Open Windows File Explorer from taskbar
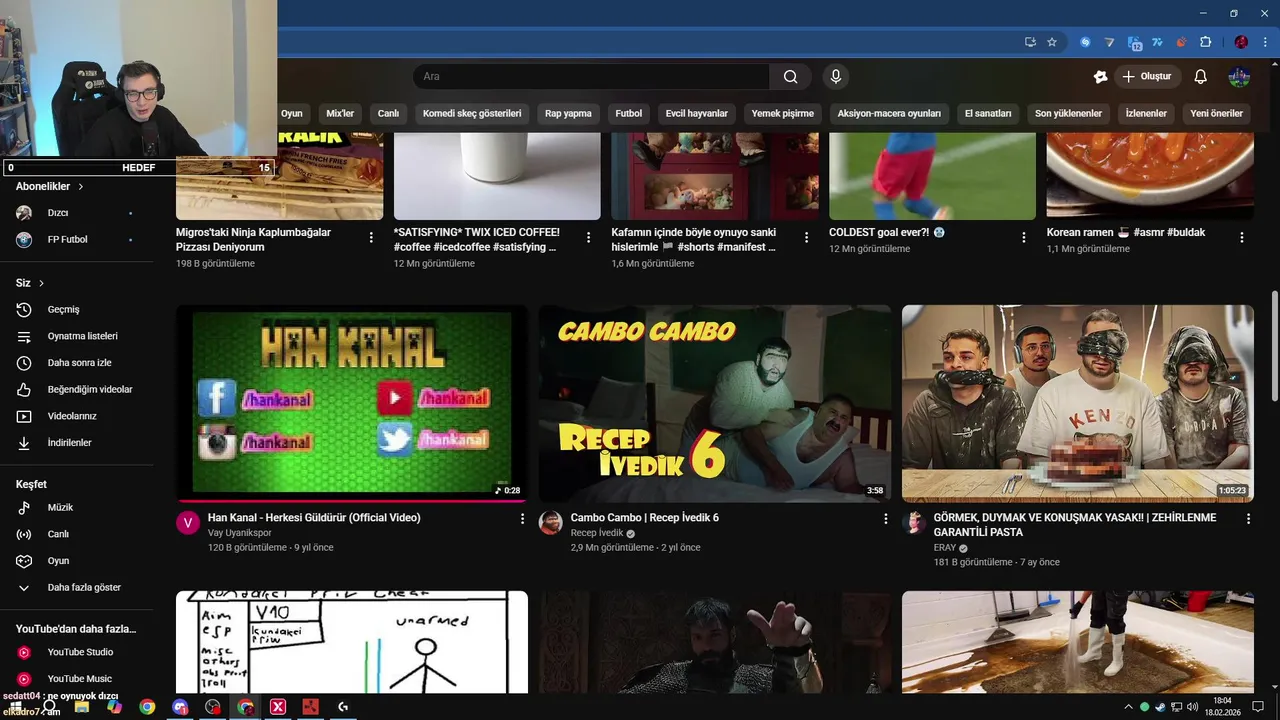 (82, 707)
